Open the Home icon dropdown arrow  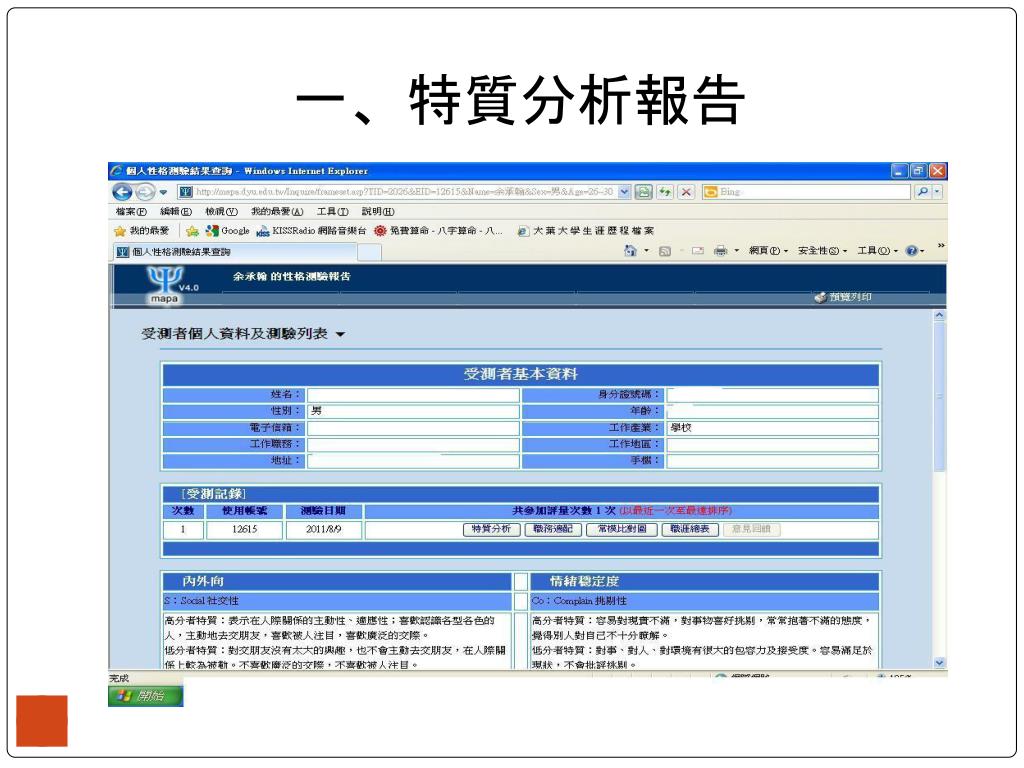click(x=647, y=251)
